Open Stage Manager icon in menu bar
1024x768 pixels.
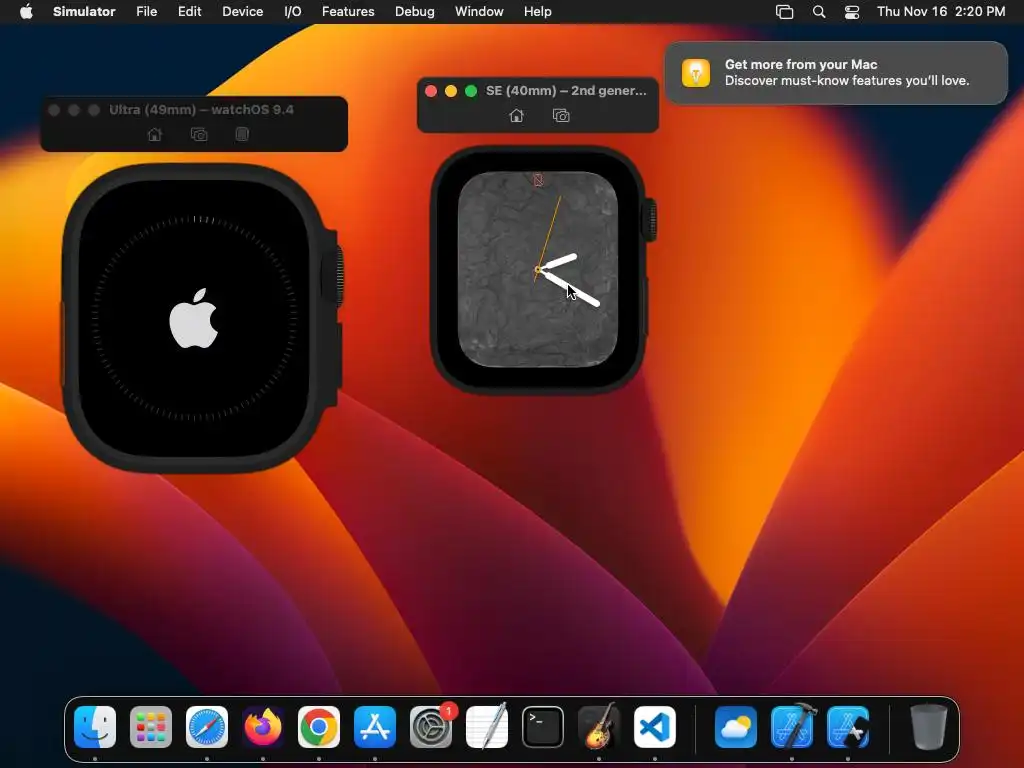(x=784, y=12)
